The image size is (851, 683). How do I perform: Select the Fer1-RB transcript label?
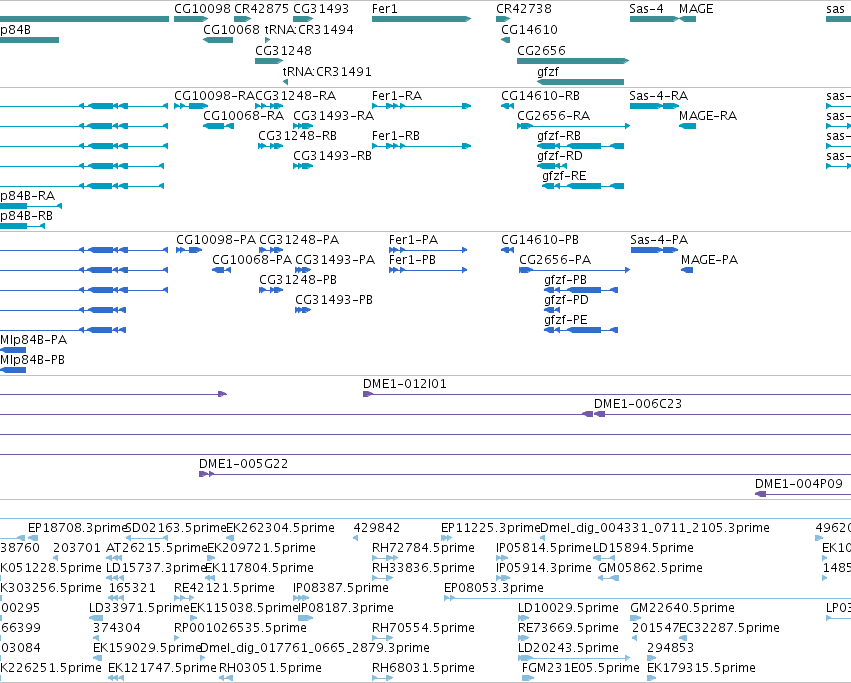coord(396,136)
